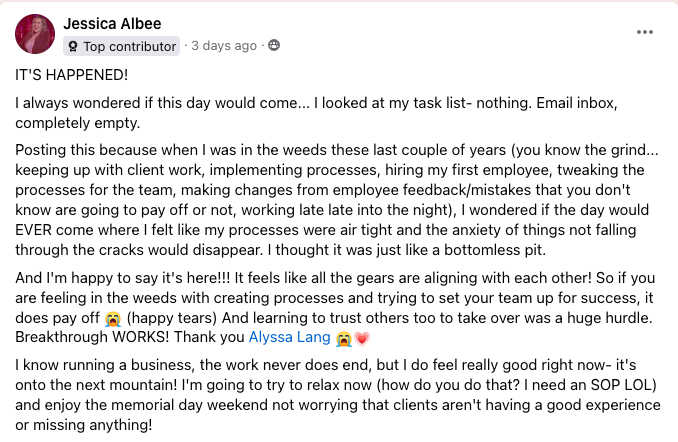
Task: Click the post audience privacy icon
Action: 274,46
